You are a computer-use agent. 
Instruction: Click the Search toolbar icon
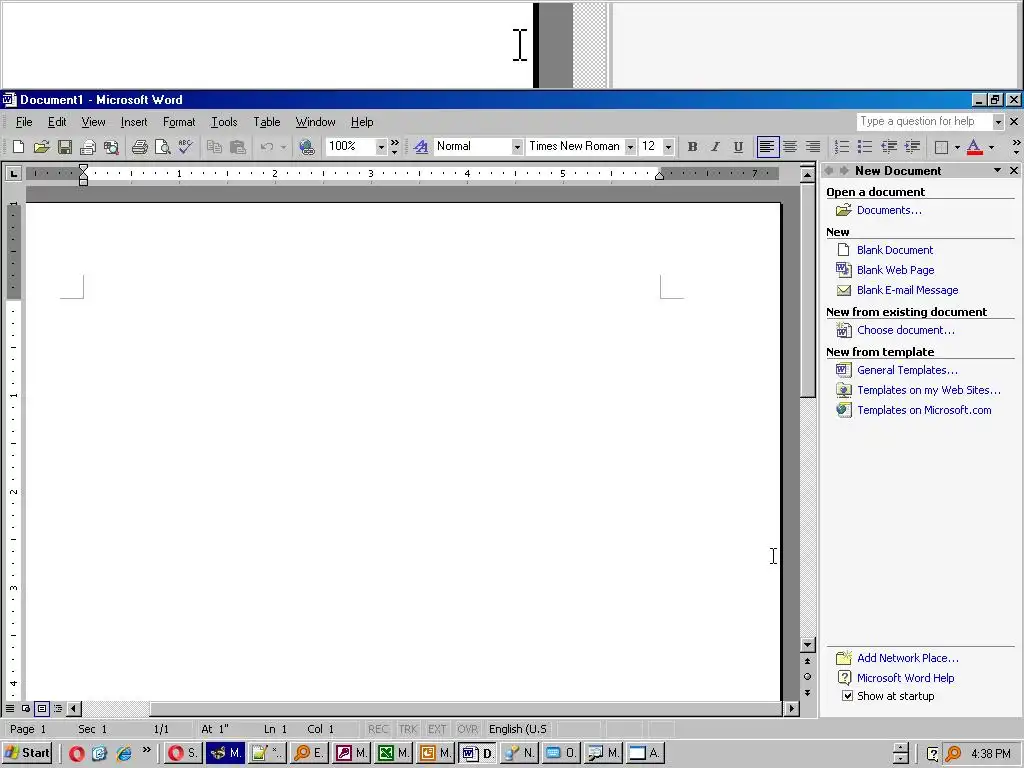(112, 147)
